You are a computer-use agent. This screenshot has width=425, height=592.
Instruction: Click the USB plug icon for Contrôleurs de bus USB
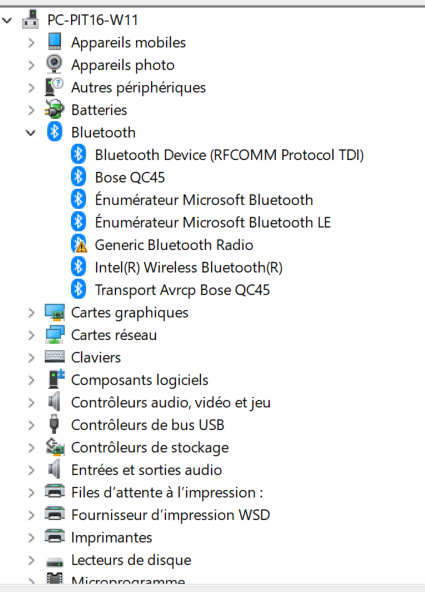tap(54, 424)
